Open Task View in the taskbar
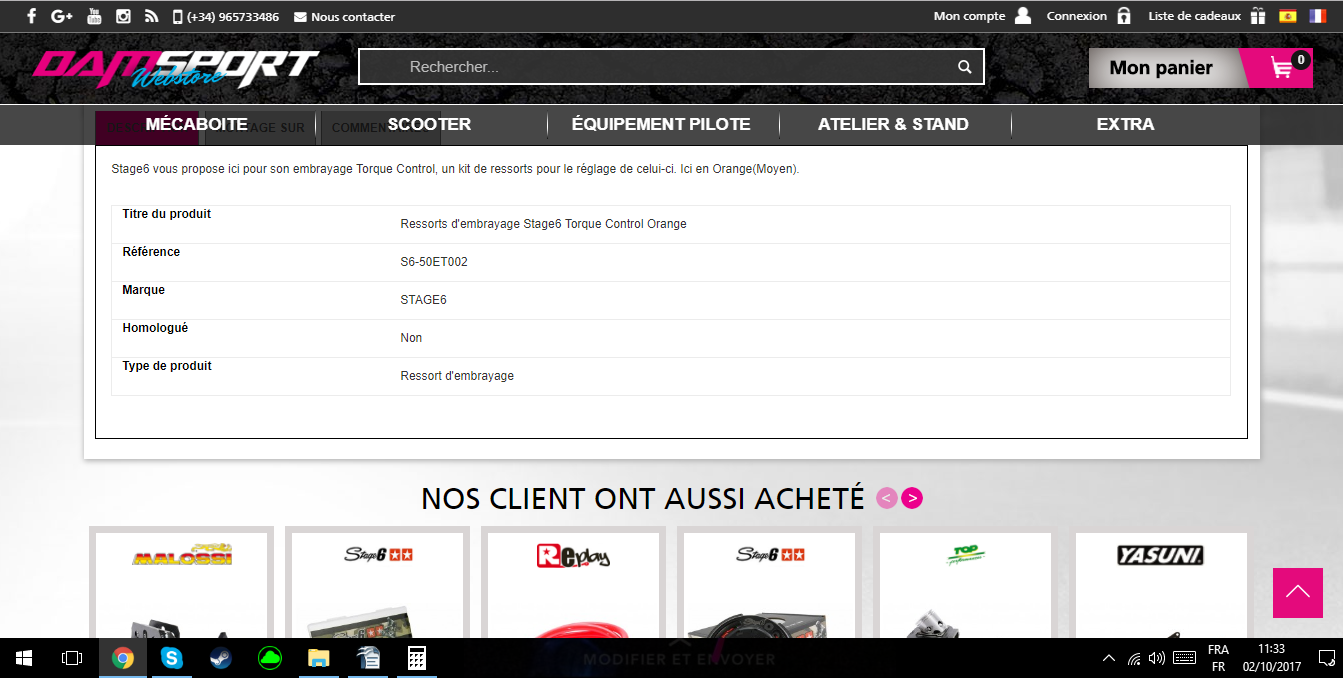This screenshot has height=678, width=1343. pos(72,658)
